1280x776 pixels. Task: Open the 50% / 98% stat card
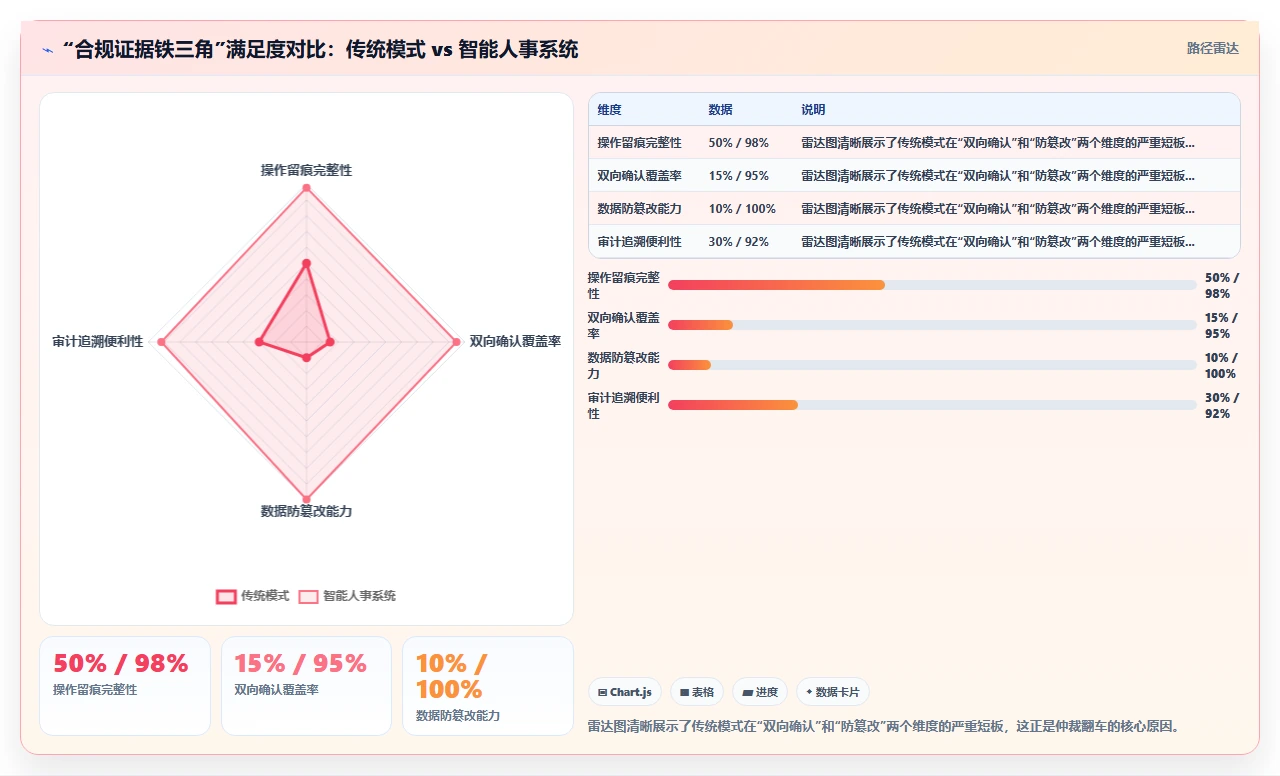[125, 686]
